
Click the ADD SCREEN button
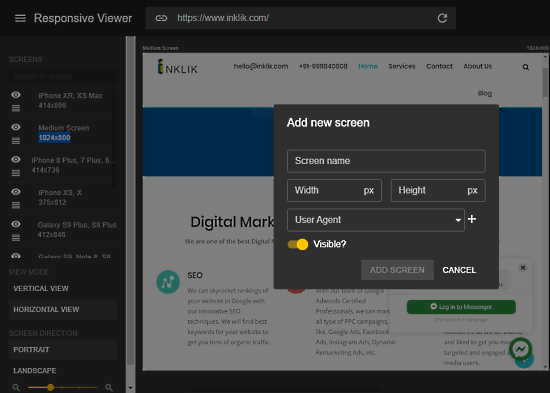coord(397,270)
